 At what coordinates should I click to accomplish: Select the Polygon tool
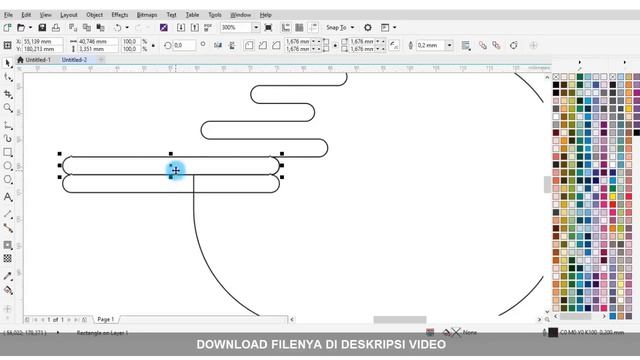point(7,180)
